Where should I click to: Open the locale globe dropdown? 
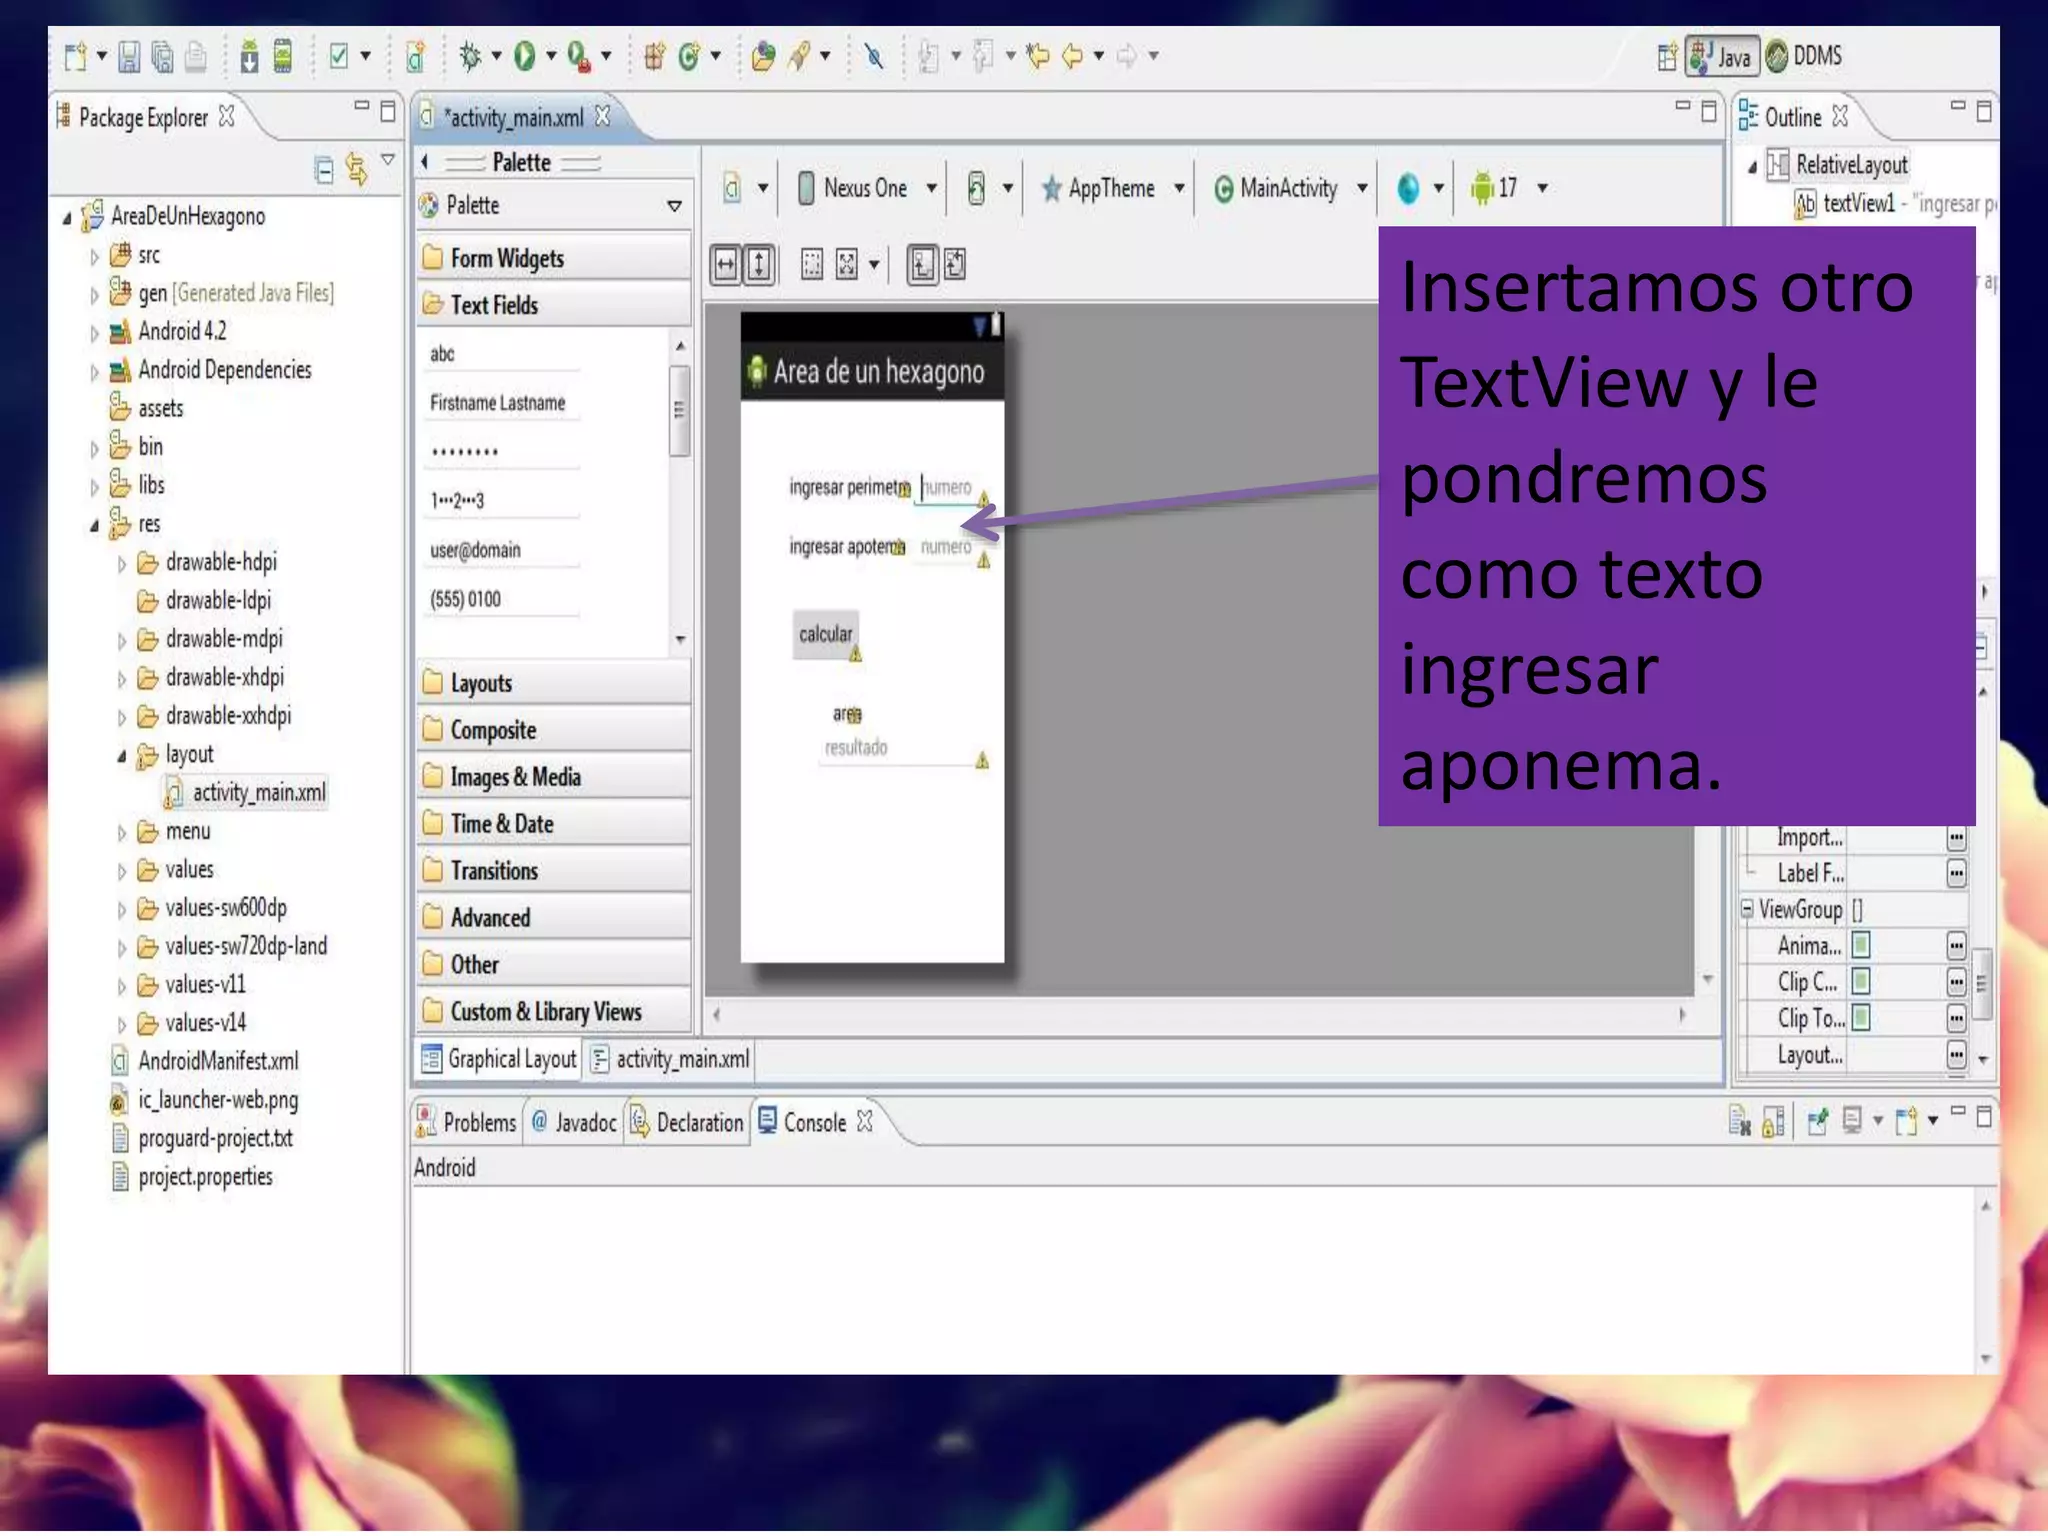click(1419, 188)
